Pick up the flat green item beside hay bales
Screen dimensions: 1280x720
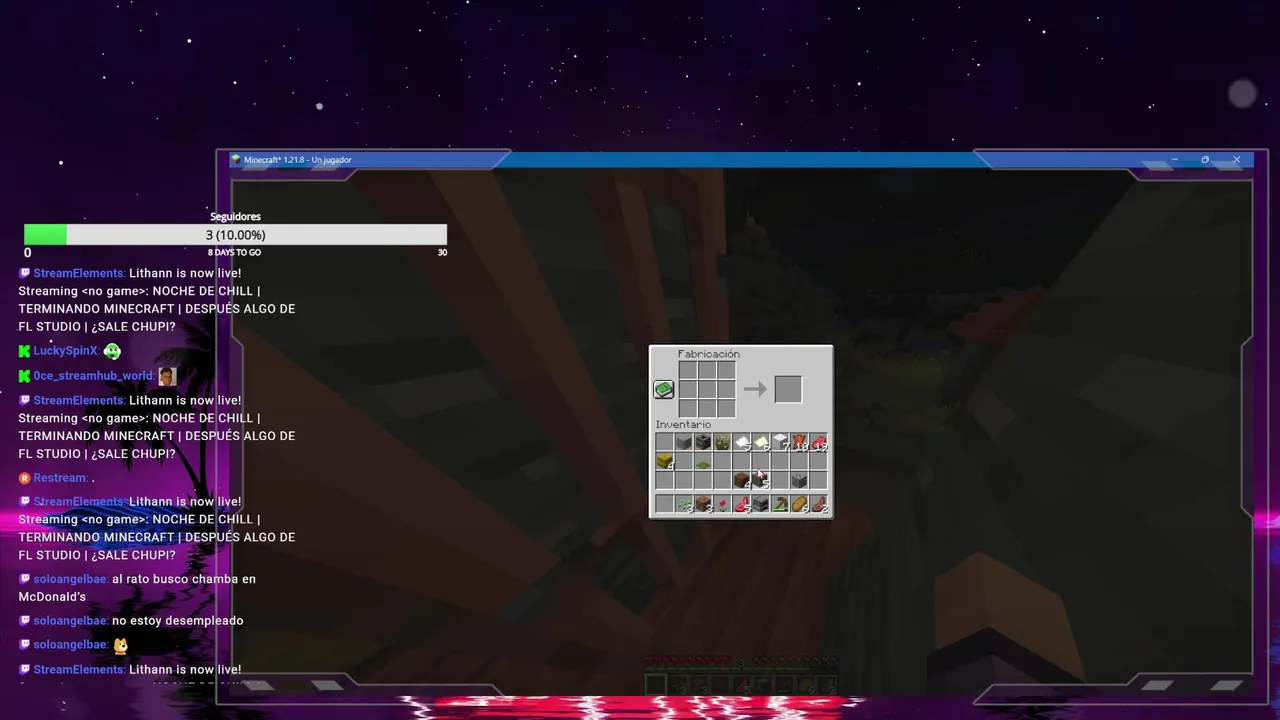[x=703, y=461]
